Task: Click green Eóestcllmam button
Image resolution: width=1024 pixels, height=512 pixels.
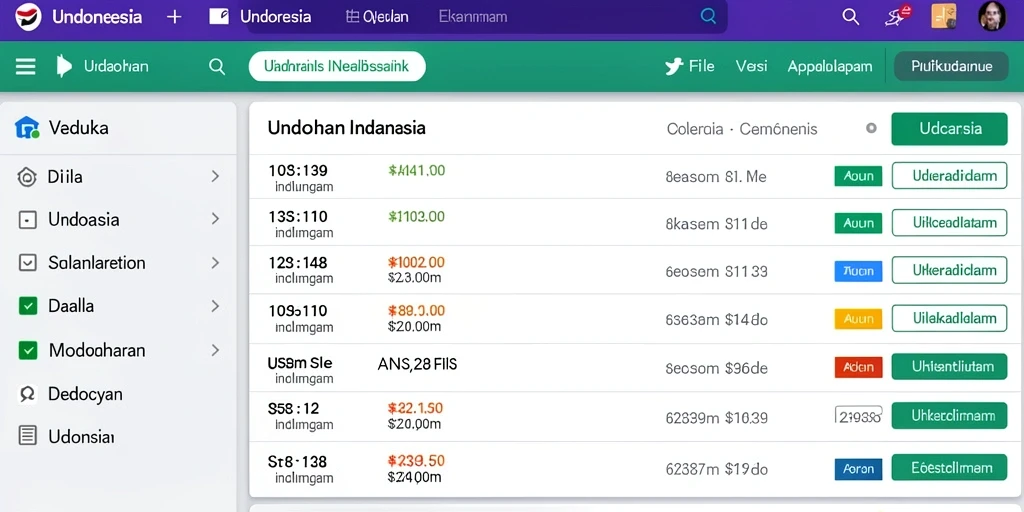Action: pyautogui.click(x=950, y=468)
